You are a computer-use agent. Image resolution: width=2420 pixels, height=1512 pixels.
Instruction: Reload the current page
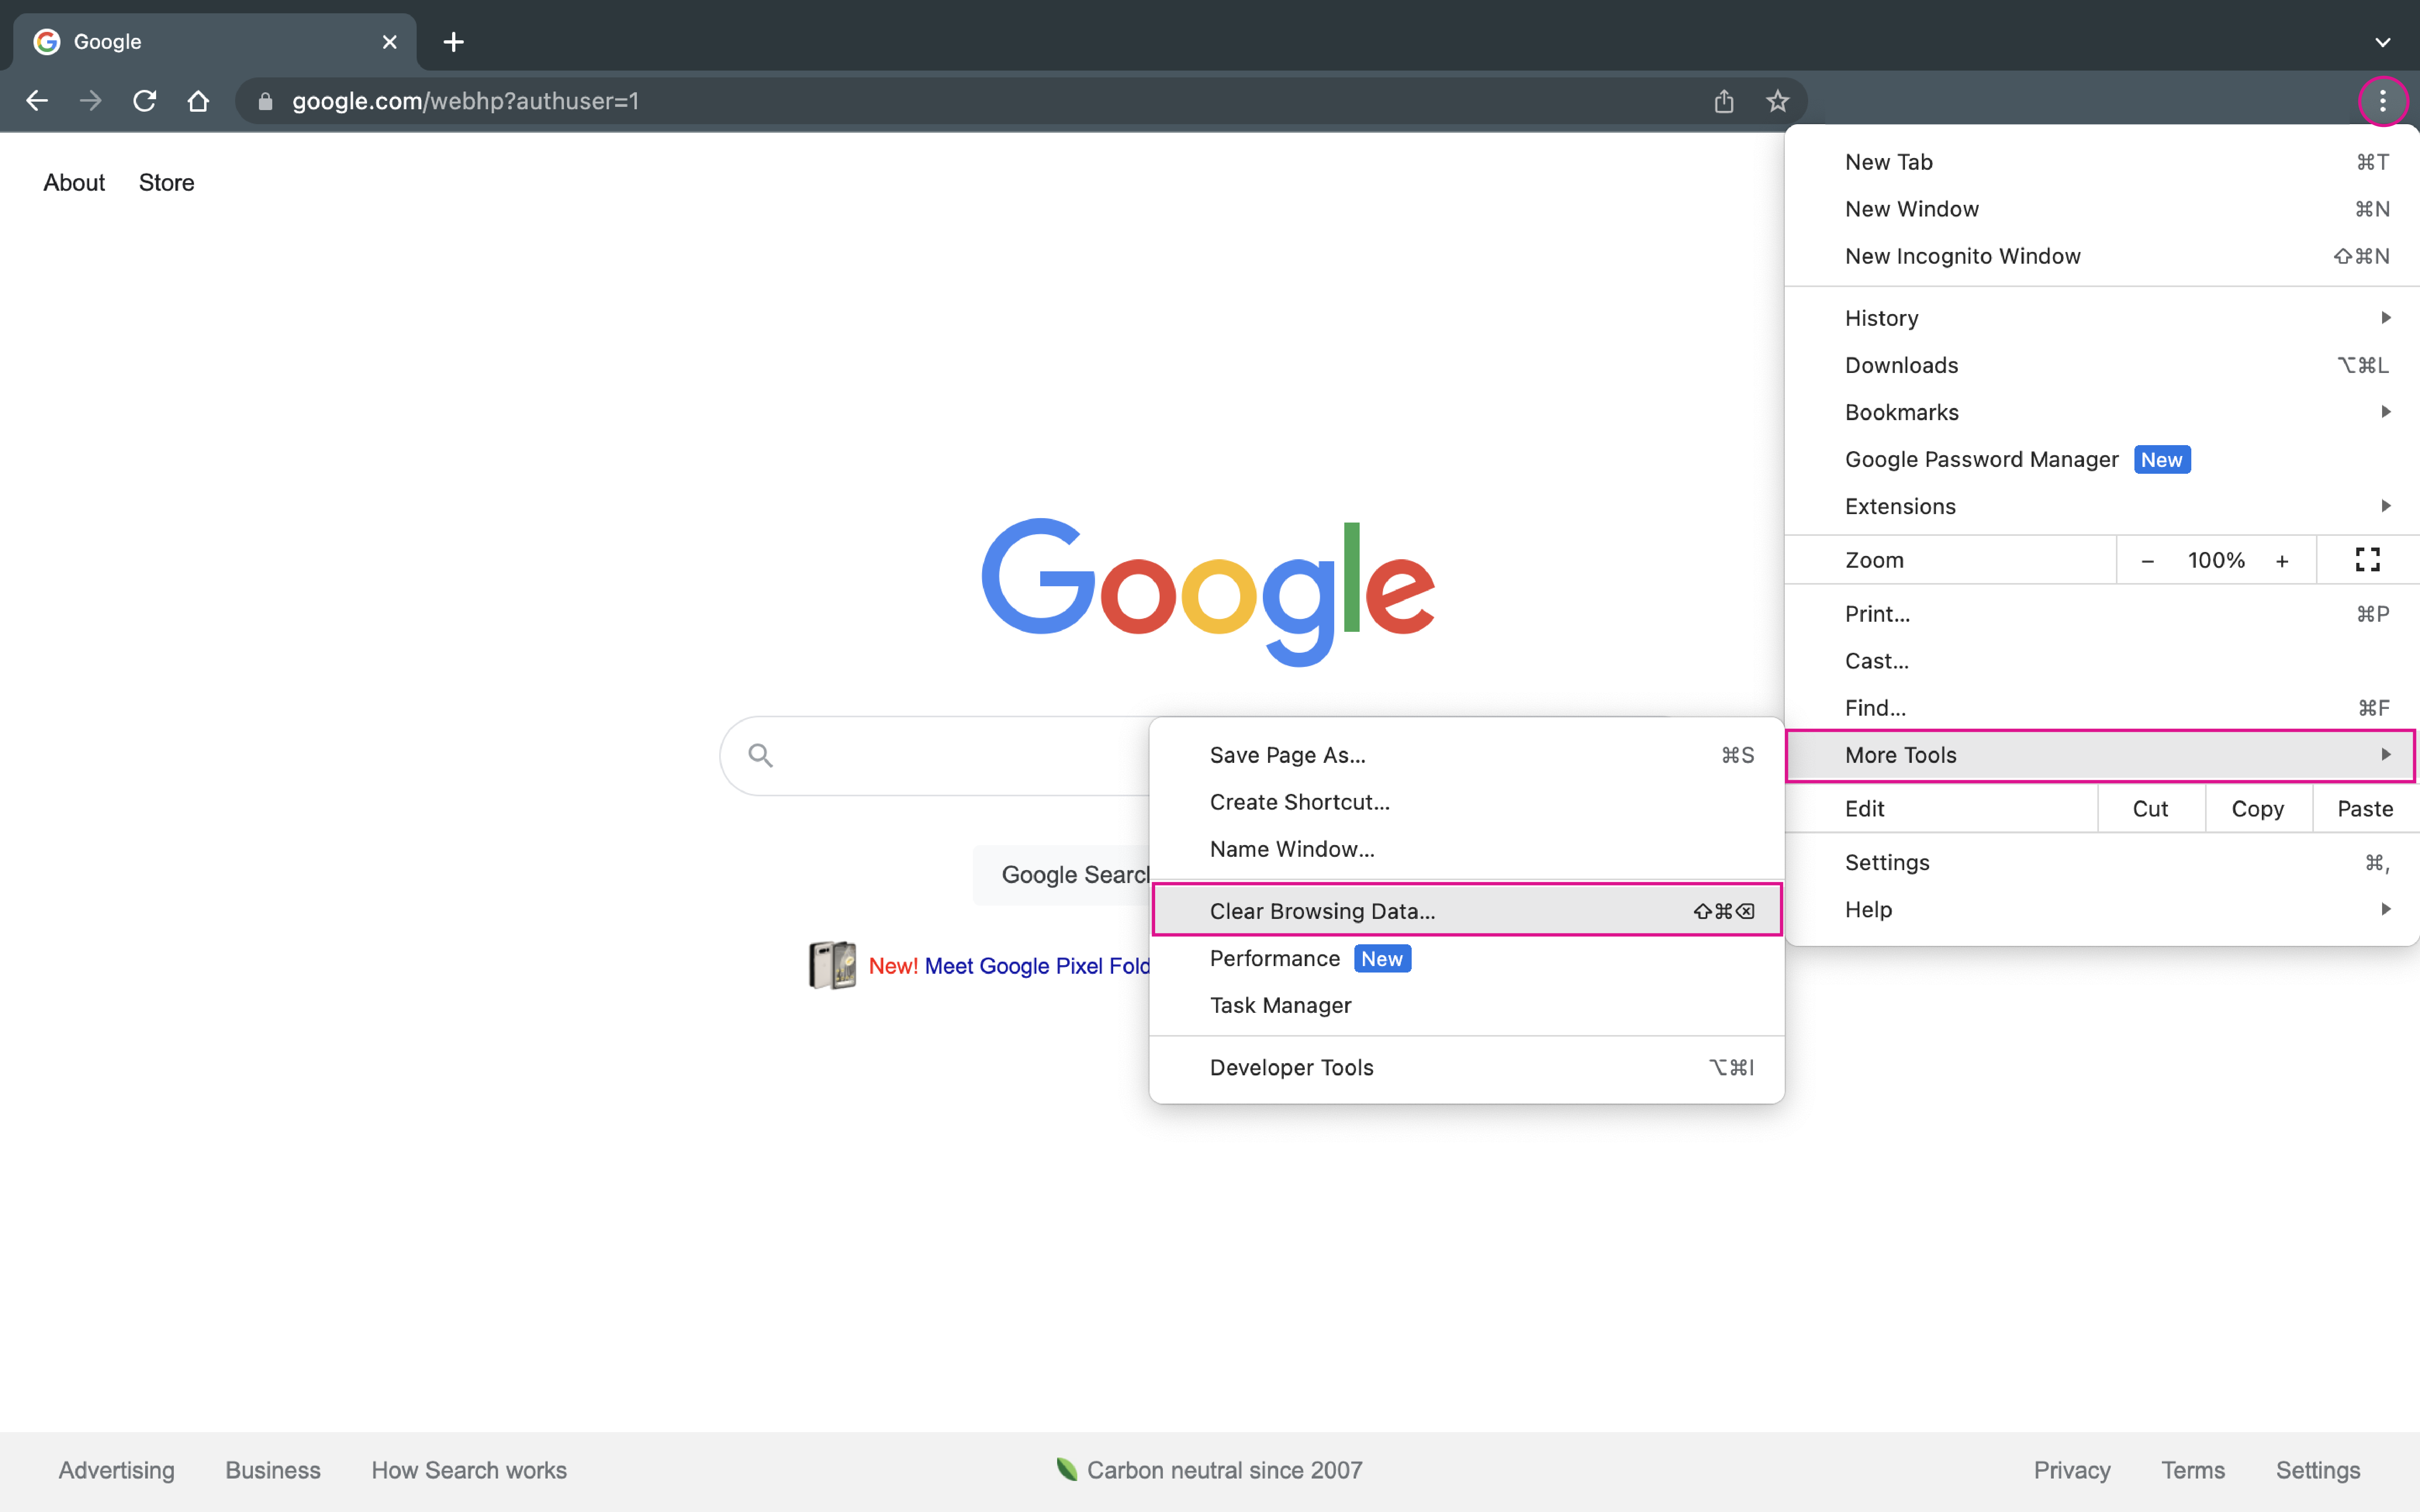coord(145,101)
